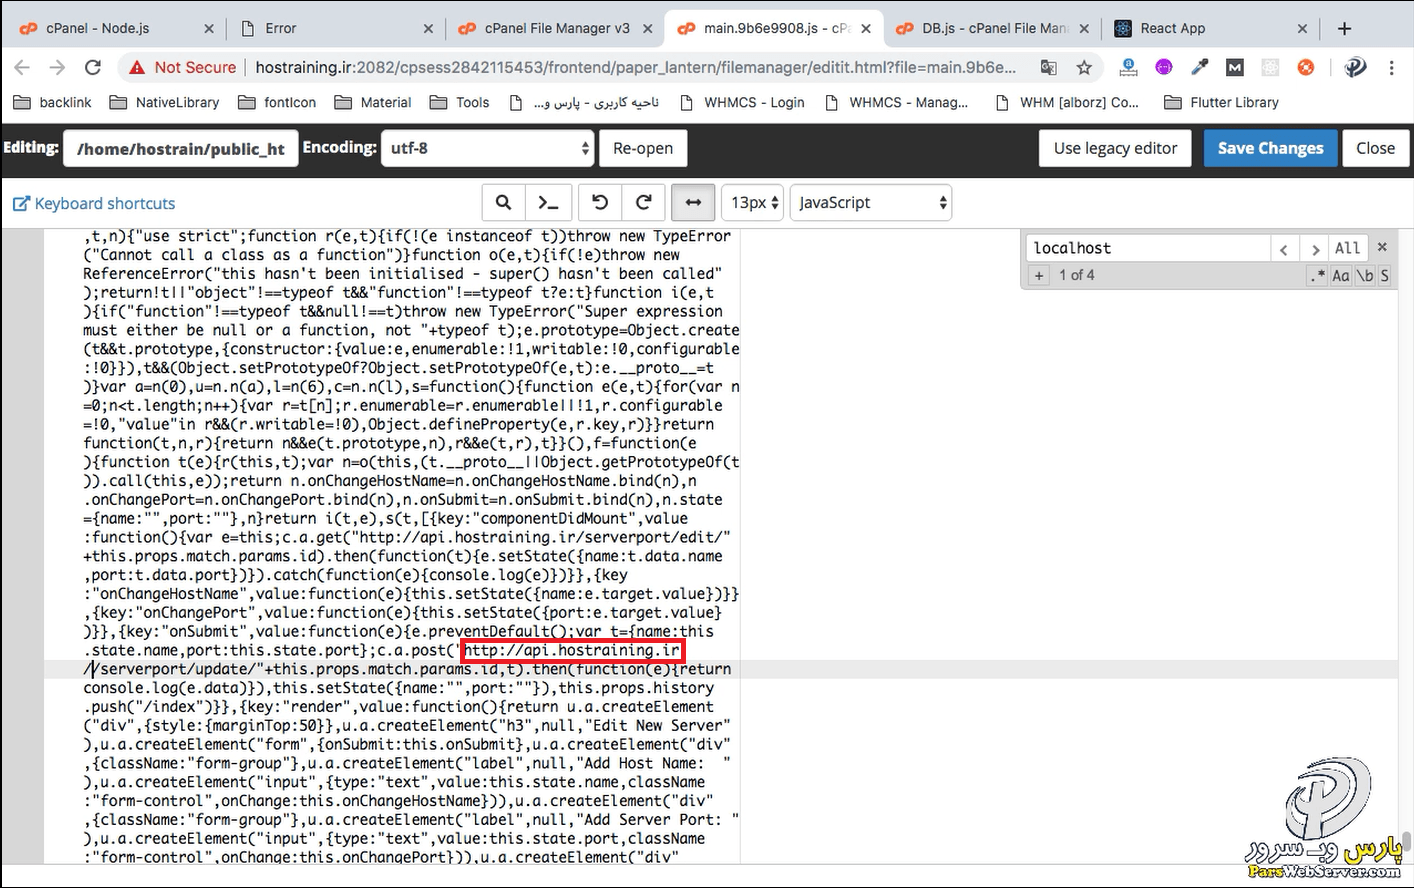Close the localhost search box

point(1382,247)
